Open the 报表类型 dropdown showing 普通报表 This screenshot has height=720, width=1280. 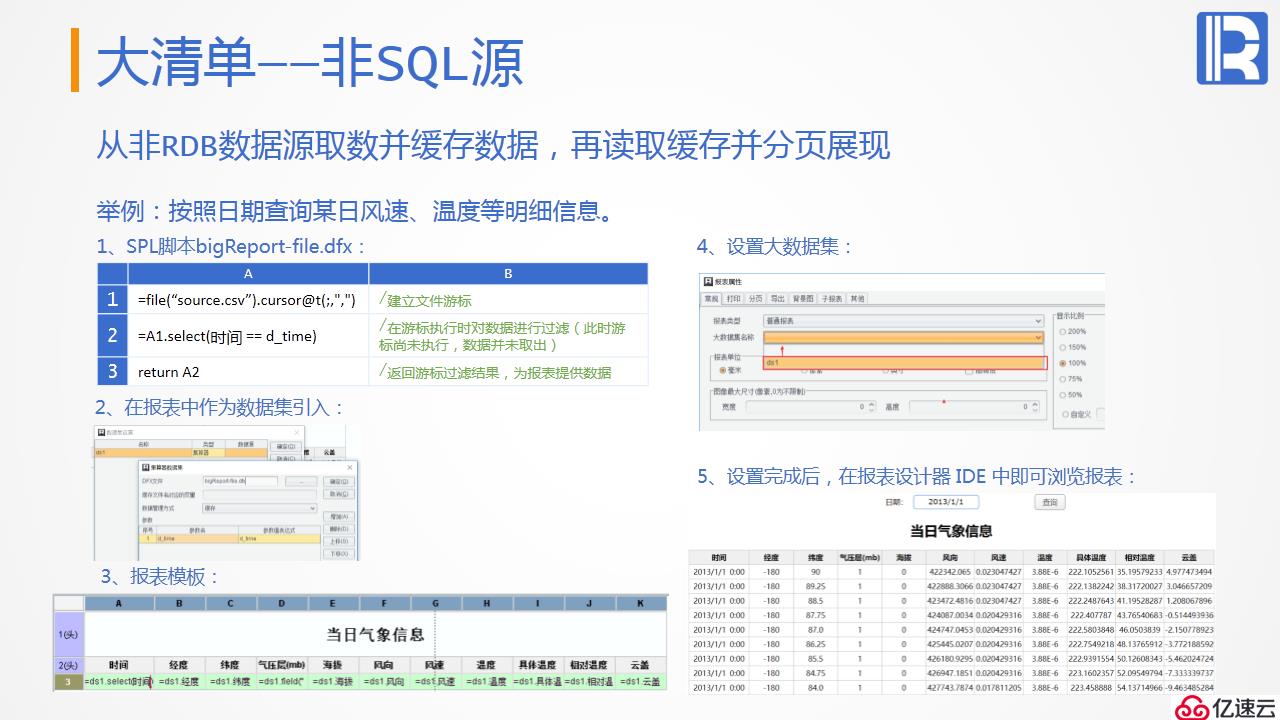pyautogui.click(x=904, y=320)
